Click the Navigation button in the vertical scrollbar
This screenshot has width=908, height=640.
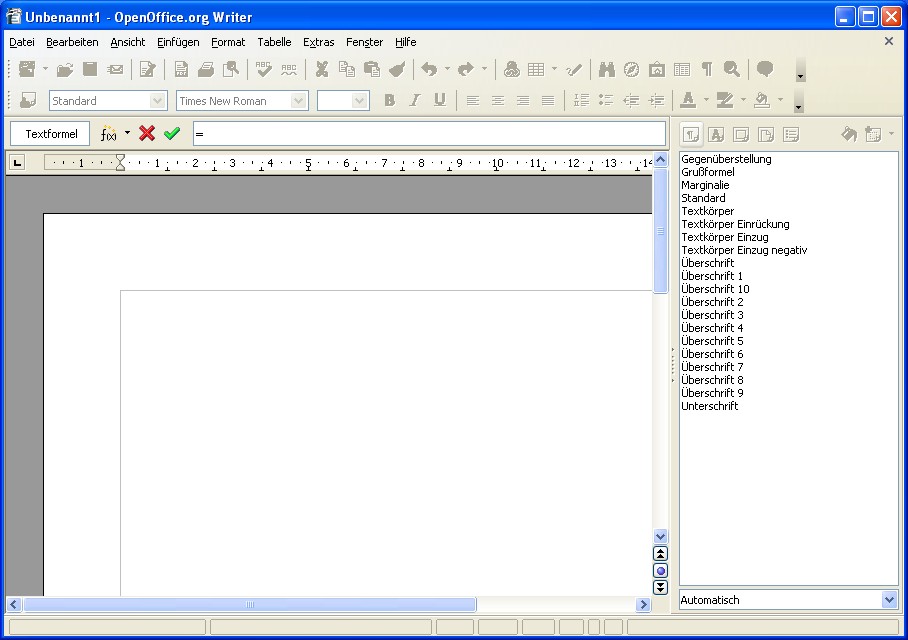[x=660, y=571]
